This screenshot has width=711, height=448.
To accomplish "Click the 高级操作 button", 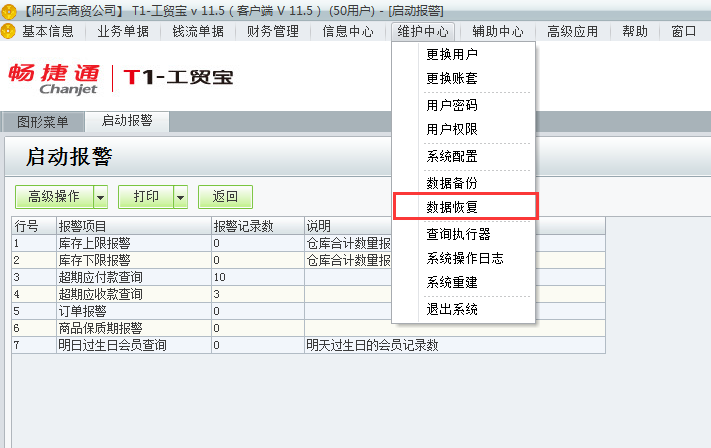I will pos(54,197).
